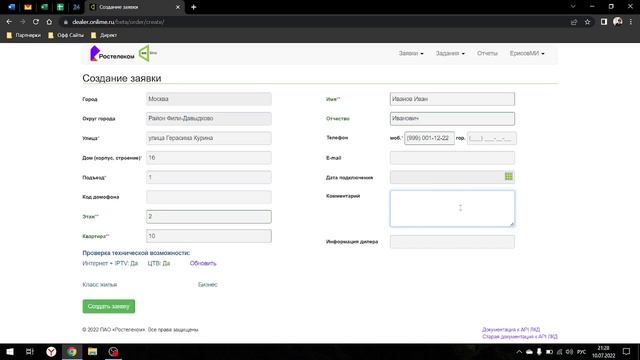
Task: Click the Обновить link for the technical check
Action: coord(203,263)
